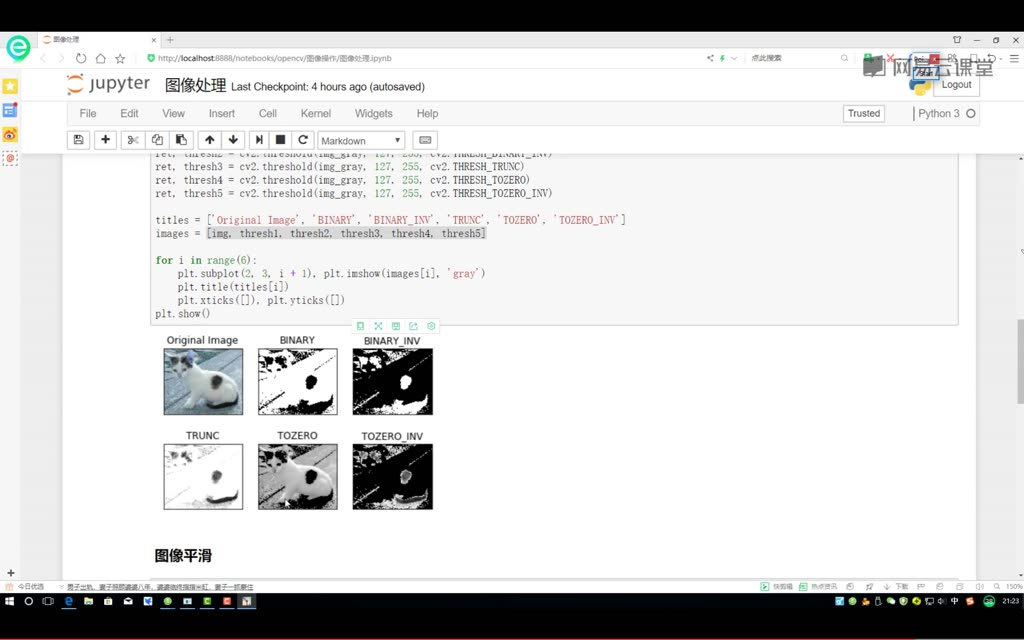
Task: Open the cell type dropdown showing Markdown
Action: coord(361,140)
